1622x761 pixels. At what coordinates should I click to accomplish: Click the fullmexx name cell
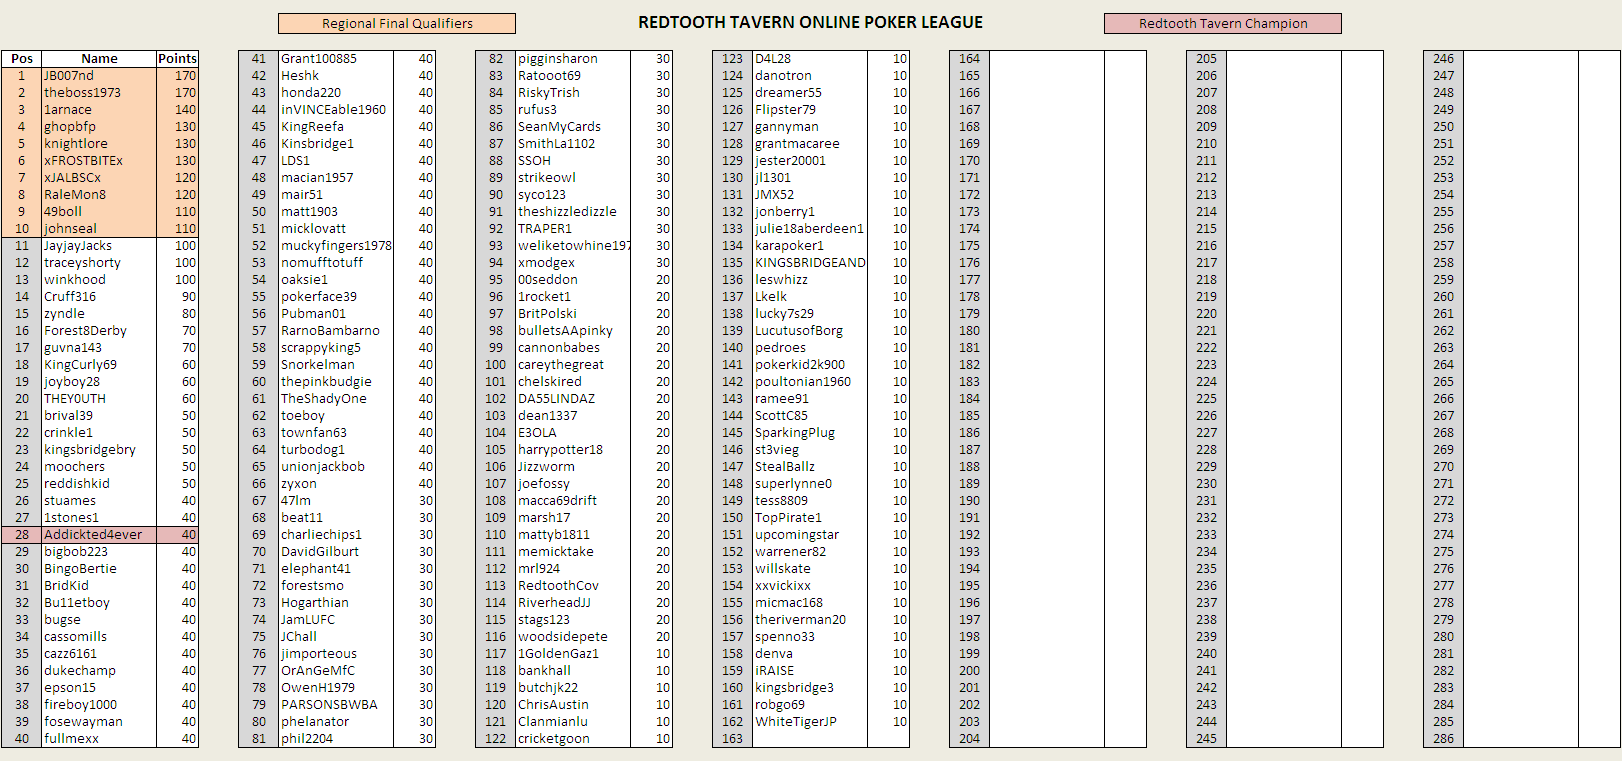(x=99, y=739)
